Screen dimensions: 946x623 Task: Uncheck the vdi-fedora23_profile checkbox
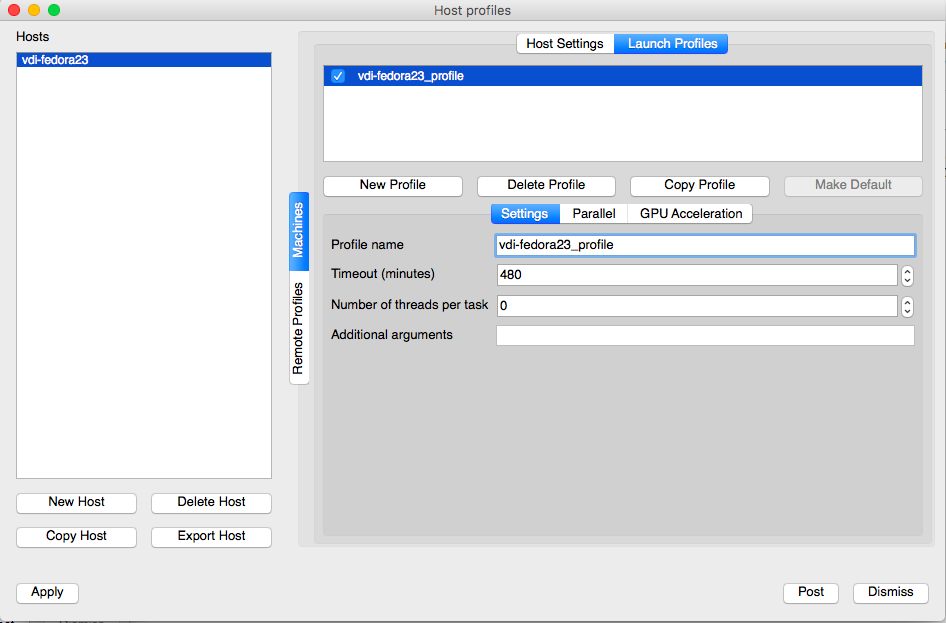338,76
